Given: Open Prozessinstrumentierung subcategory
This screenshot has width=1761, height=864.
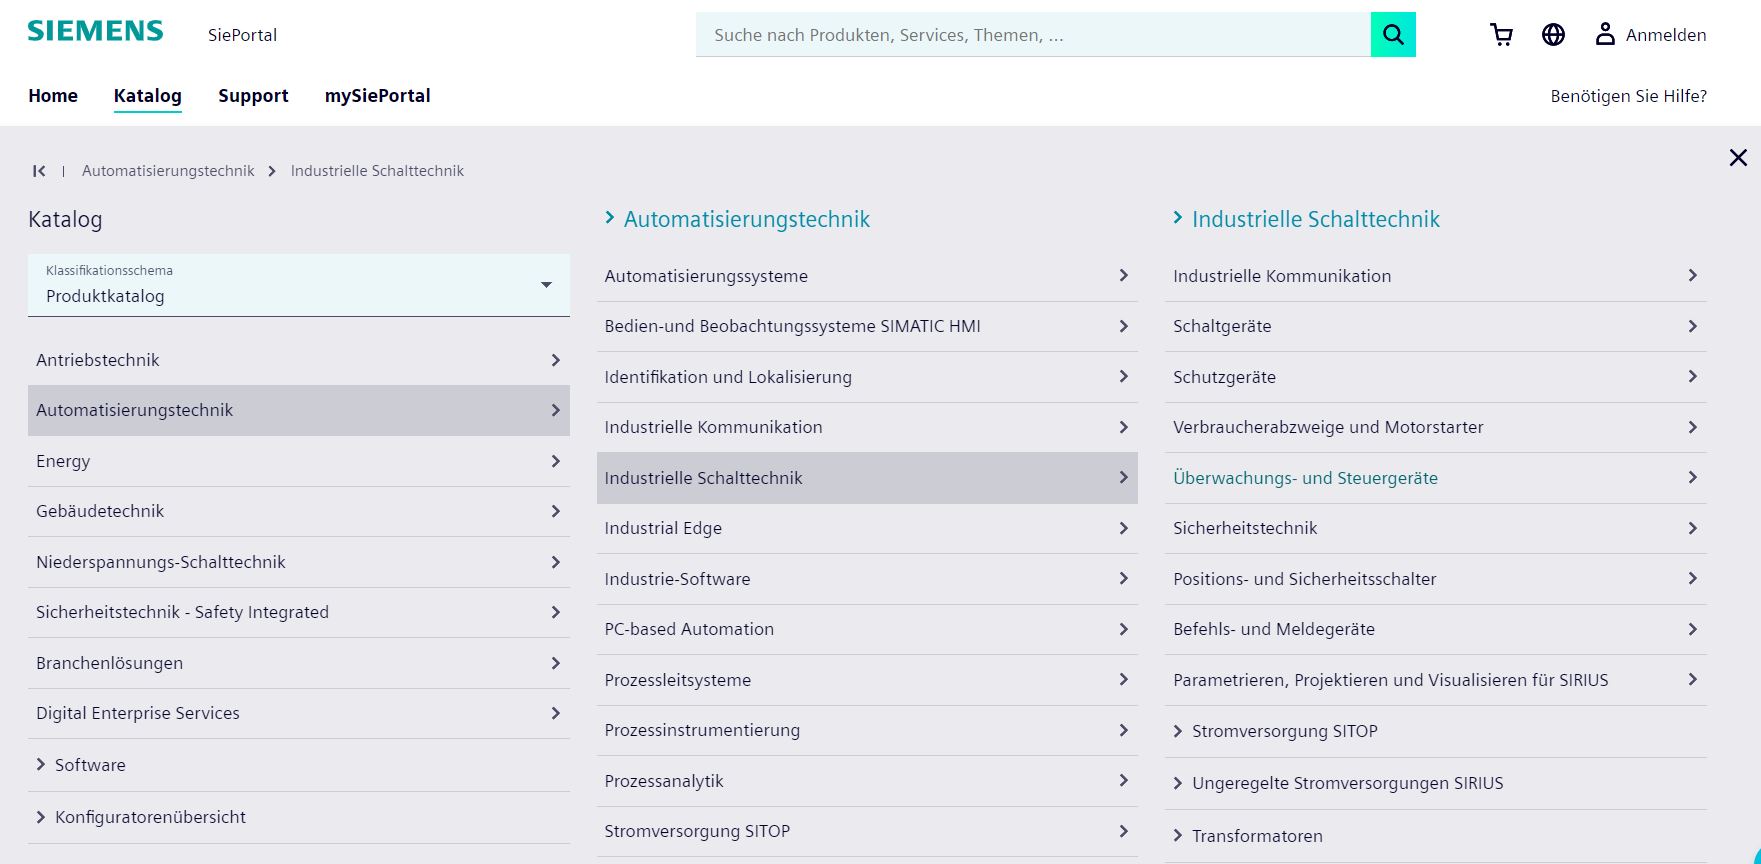Looking at the screenshot, I should [x=867, y=730].
